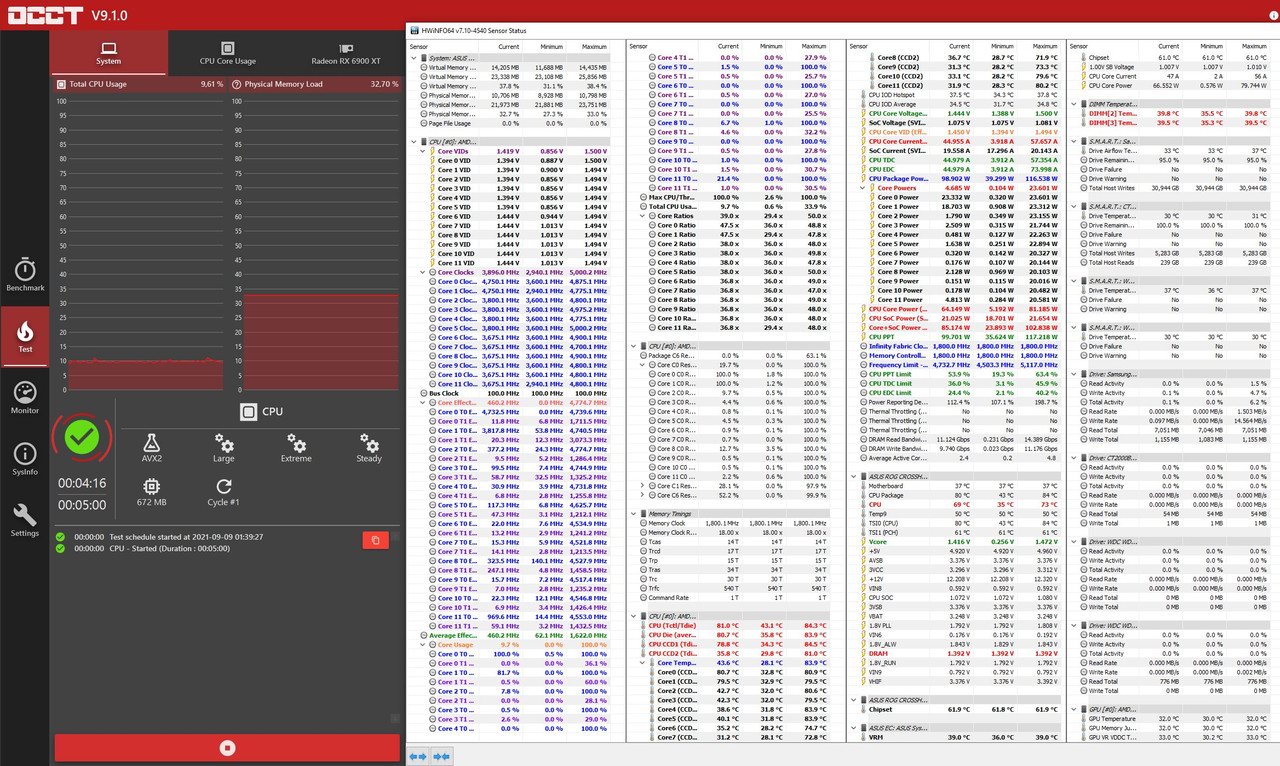This screenshot has height=766, width=1280.
Task: Collapse the Core VIDs tree node
Action: click(422, 151)
